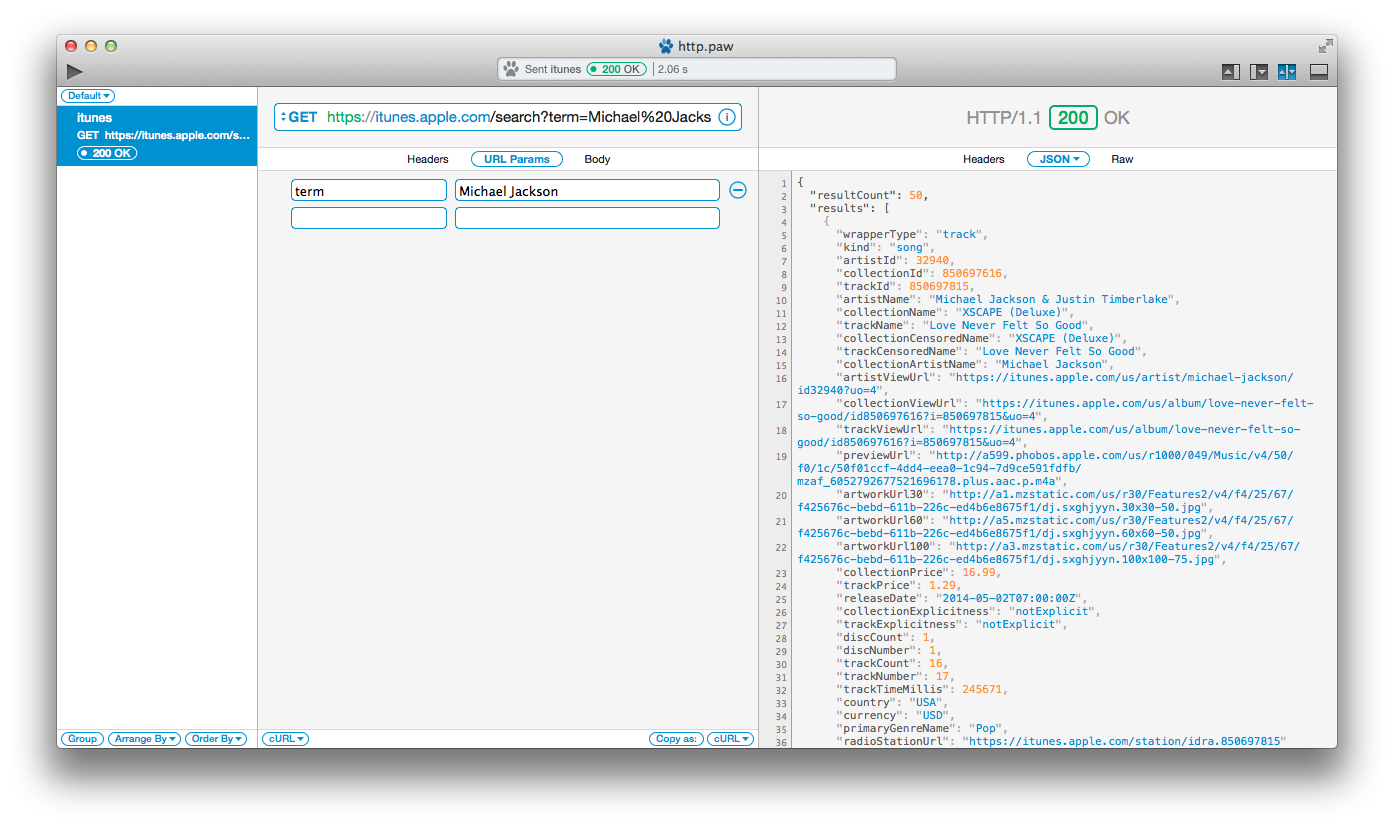Screen dimensions: 1394x827
Task: Show request-only layout view icon
Action: (x=1230, y=72)
